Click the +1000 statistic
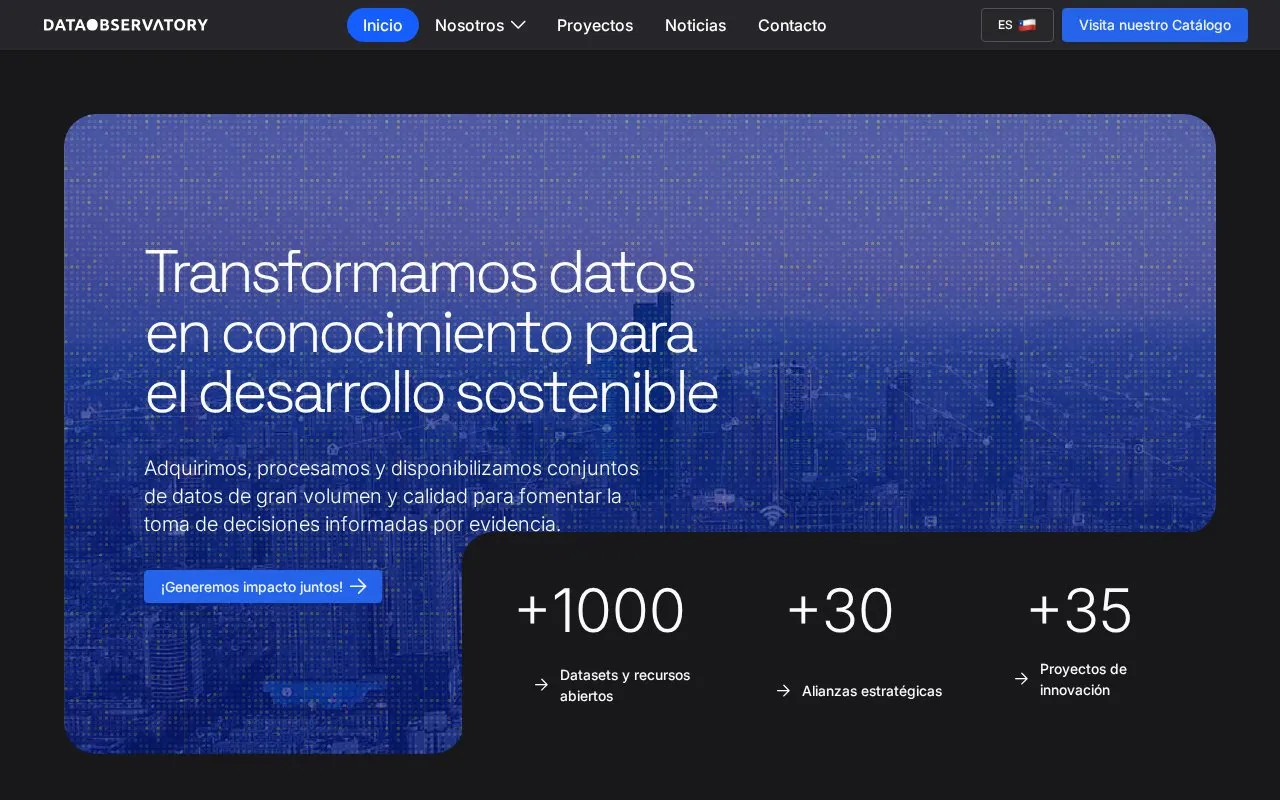This screenshot has width=1280, height=800. pyautogui.click(x=600, y=610)
